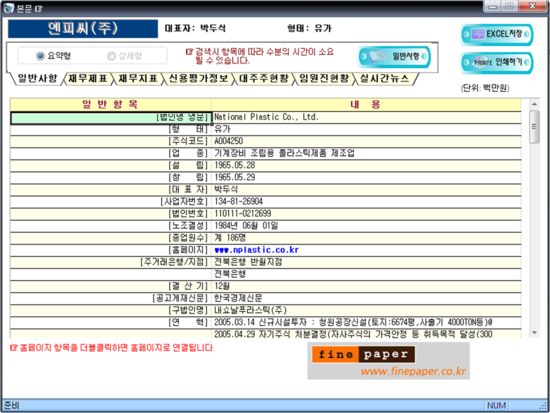The height and width of the screenshot is (413, 550).
Task: Click the 12월 settlement month value
Action: click(222, 286)
